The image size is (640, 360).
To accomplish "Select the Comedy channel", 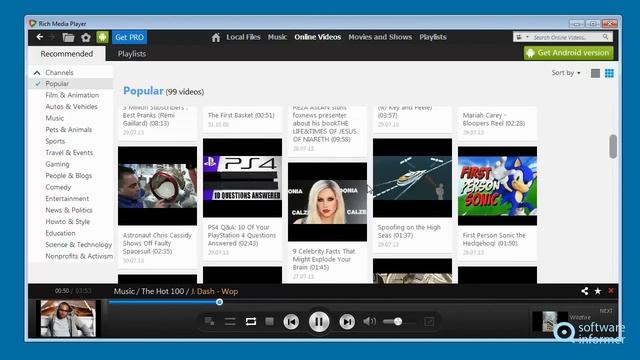I will coord(58,187).
